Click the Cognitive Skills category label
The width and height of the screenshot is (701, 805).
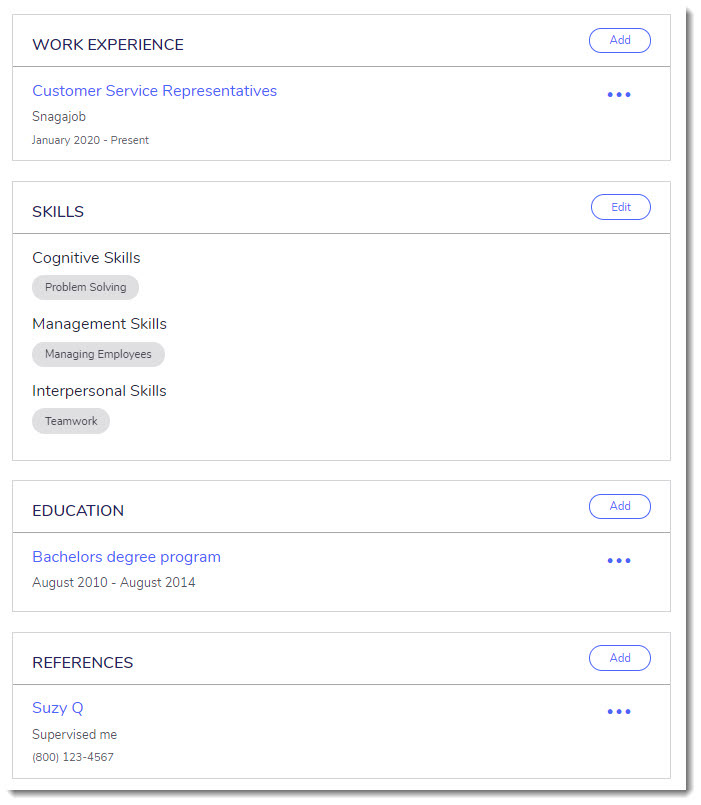(86, 258)
